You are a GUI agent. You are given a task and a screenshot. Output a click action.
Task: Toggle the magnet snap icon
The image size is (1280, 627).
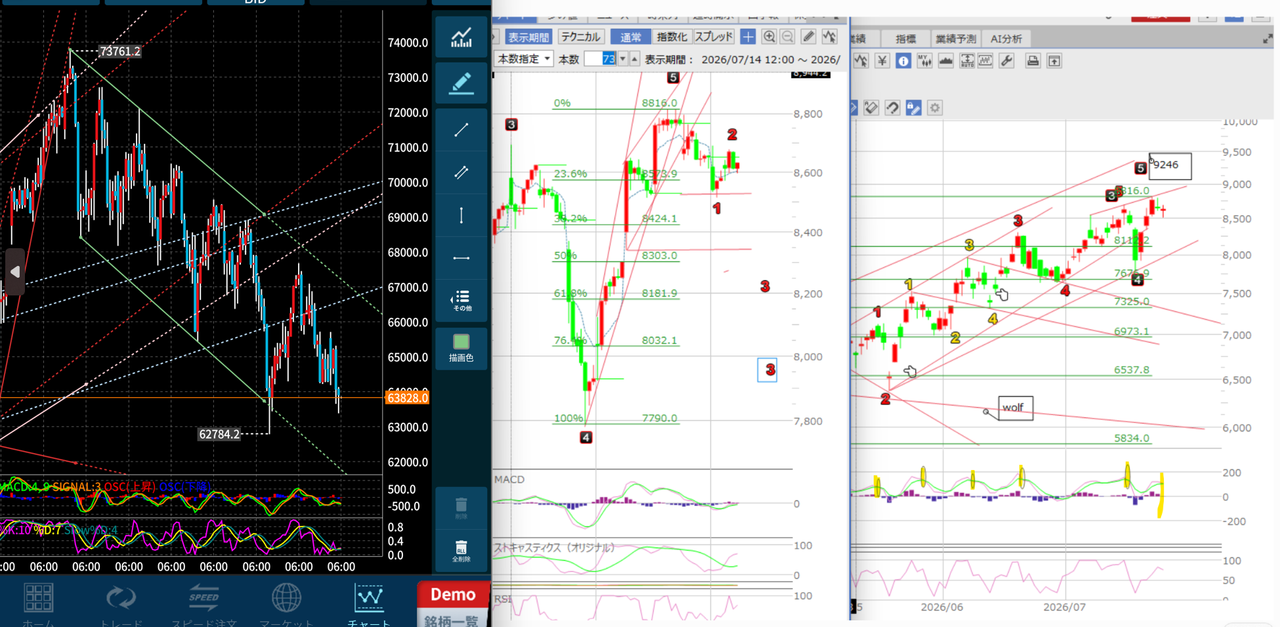tap(892, 108)
